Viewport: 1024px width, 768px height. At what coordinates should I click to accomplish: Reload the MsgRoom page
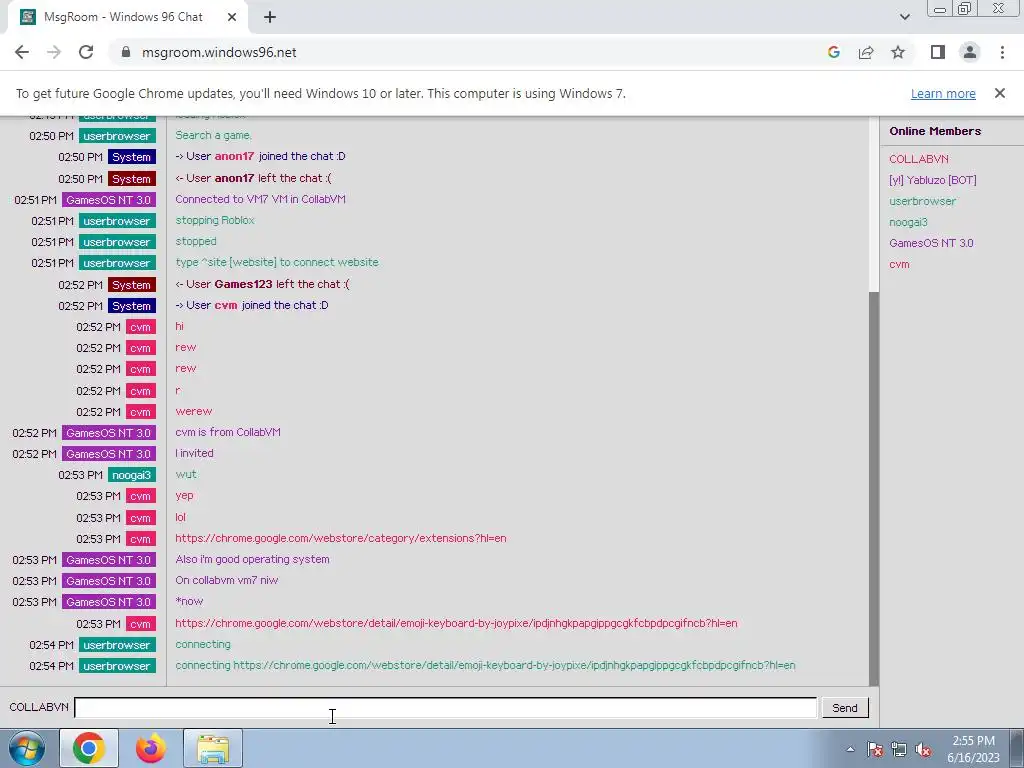pyautogui.click(x=86, y=52)
